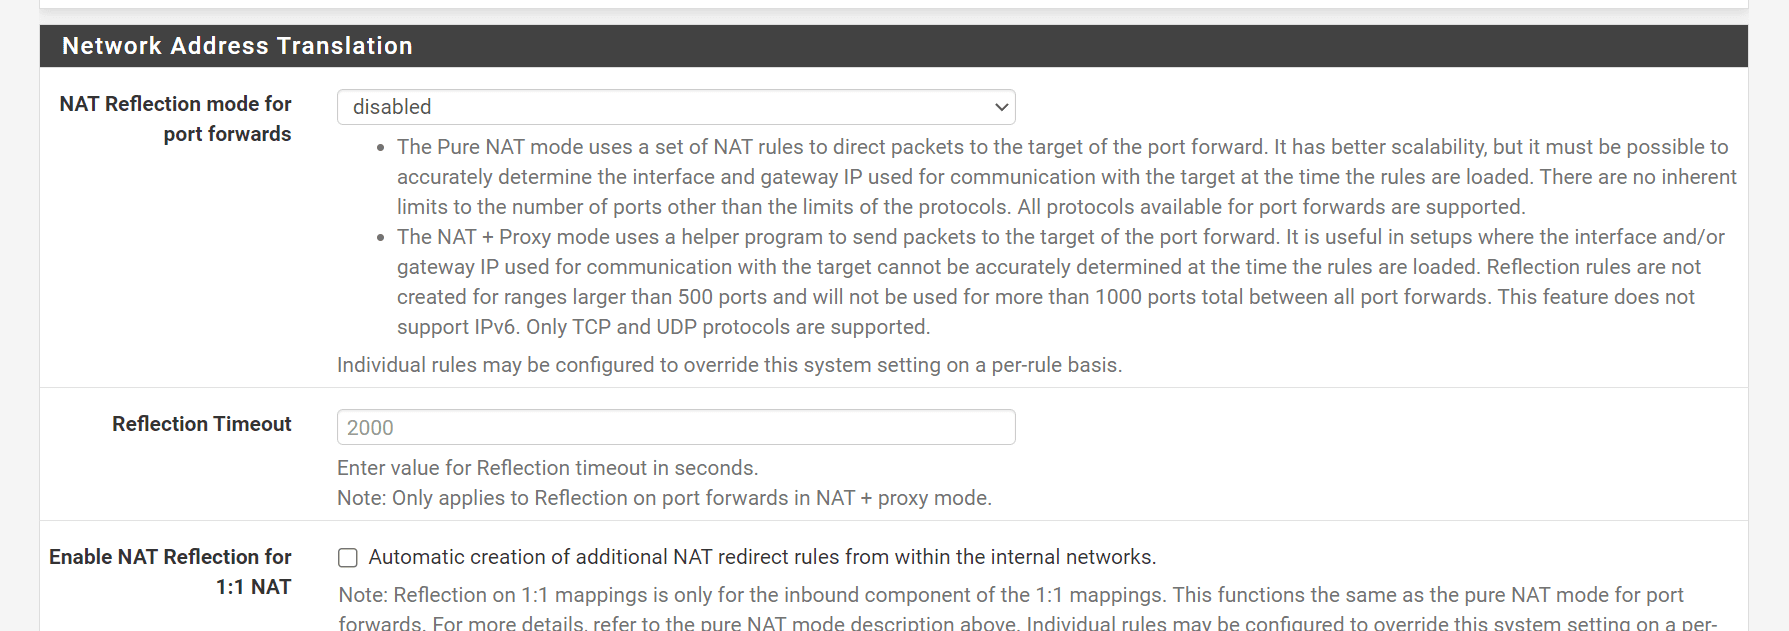1789x631 pixels.
Task: Click the 'Automatic creation of additional NAT redirect rules' label
Action: coord(762,557)
